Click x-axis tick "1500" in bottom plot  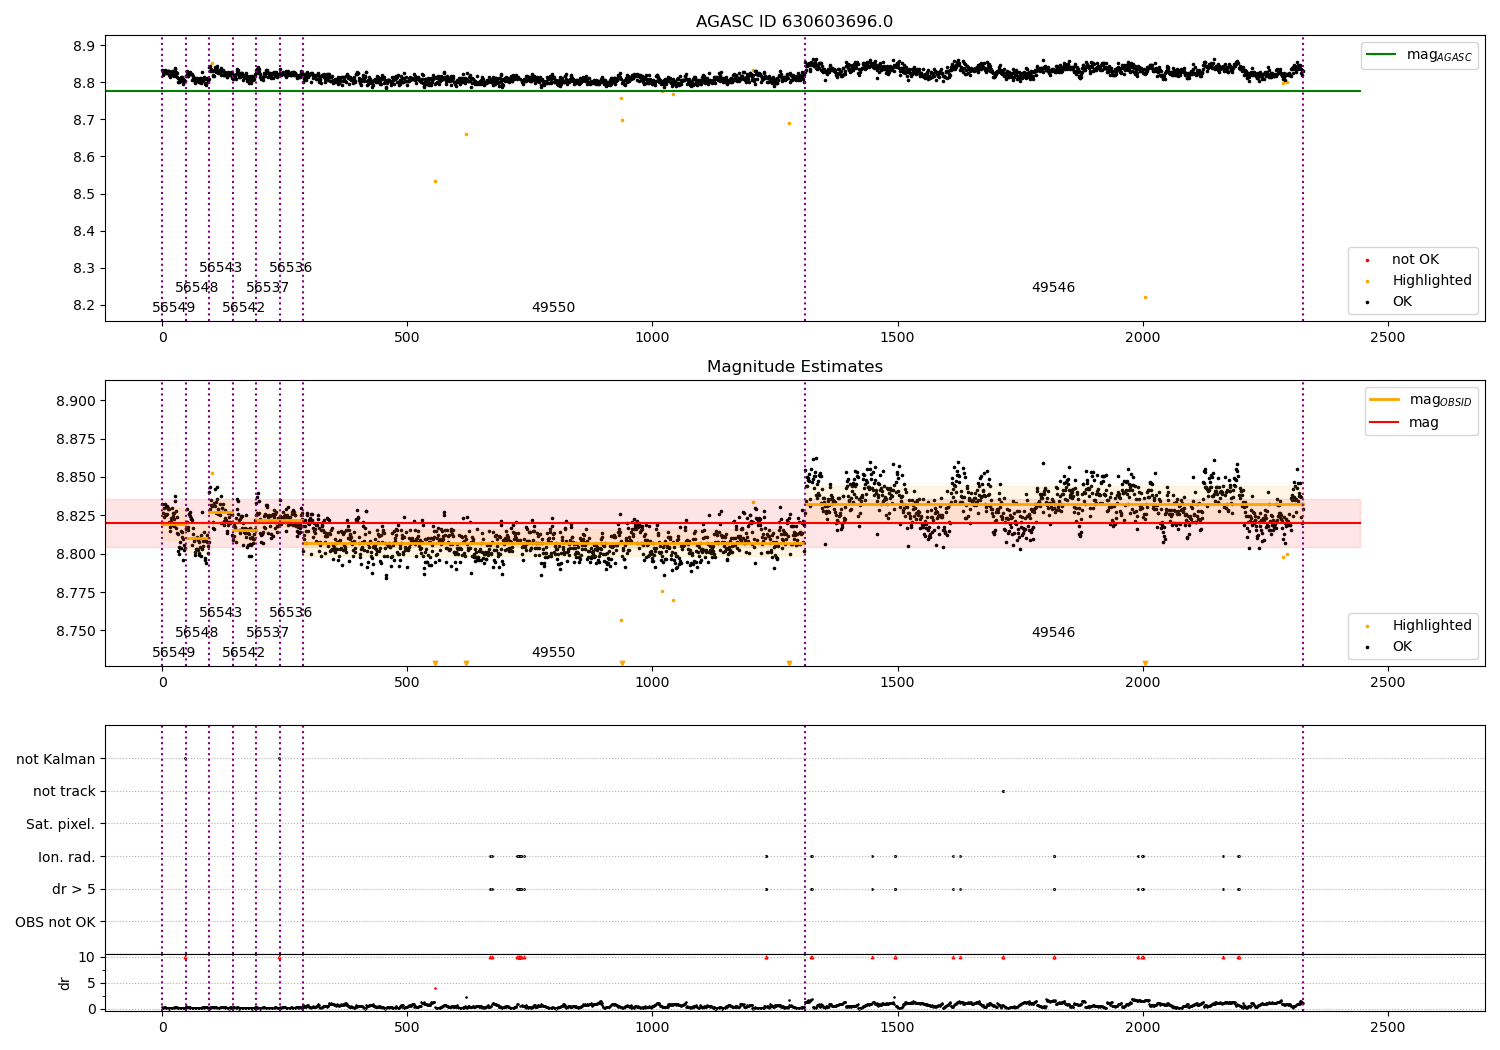[x=897, y=1027]
